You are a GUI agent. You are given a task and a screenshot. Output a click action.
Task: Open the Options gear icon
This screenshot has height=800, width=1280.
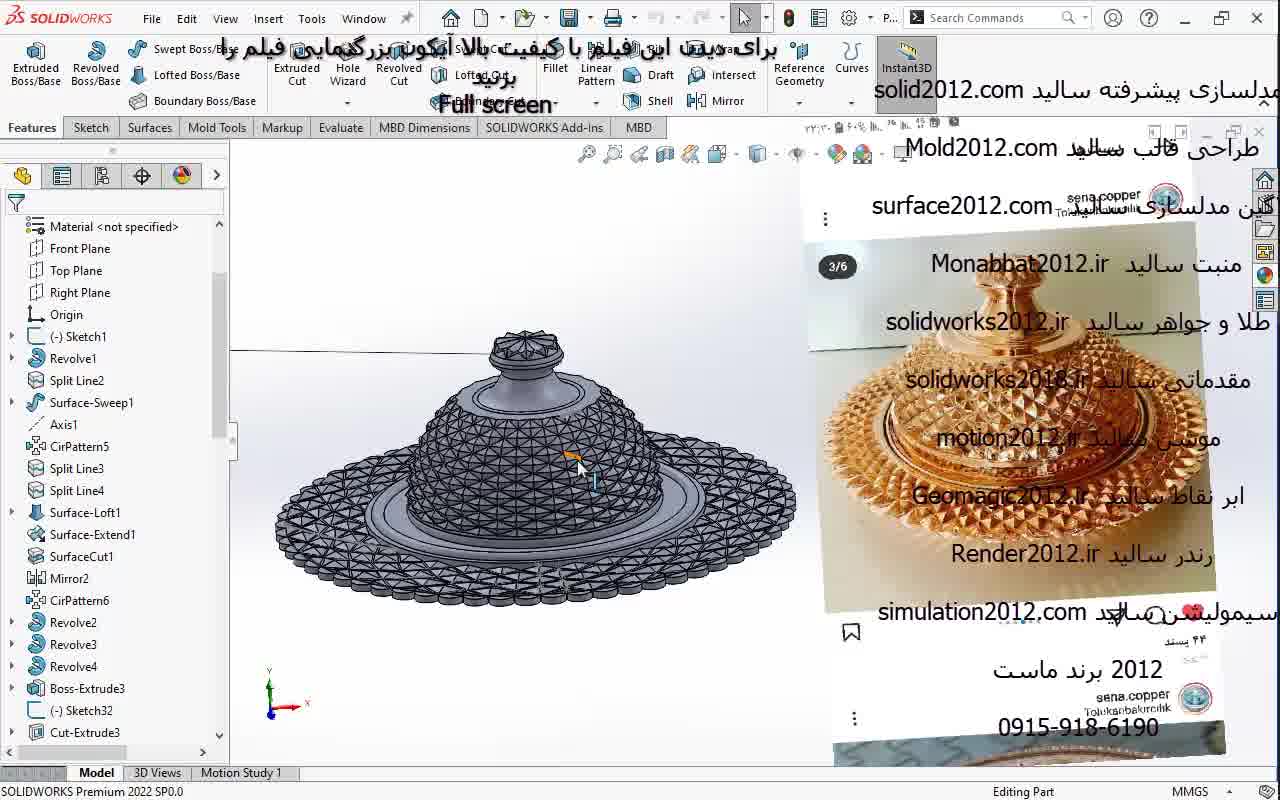(849, 18)
